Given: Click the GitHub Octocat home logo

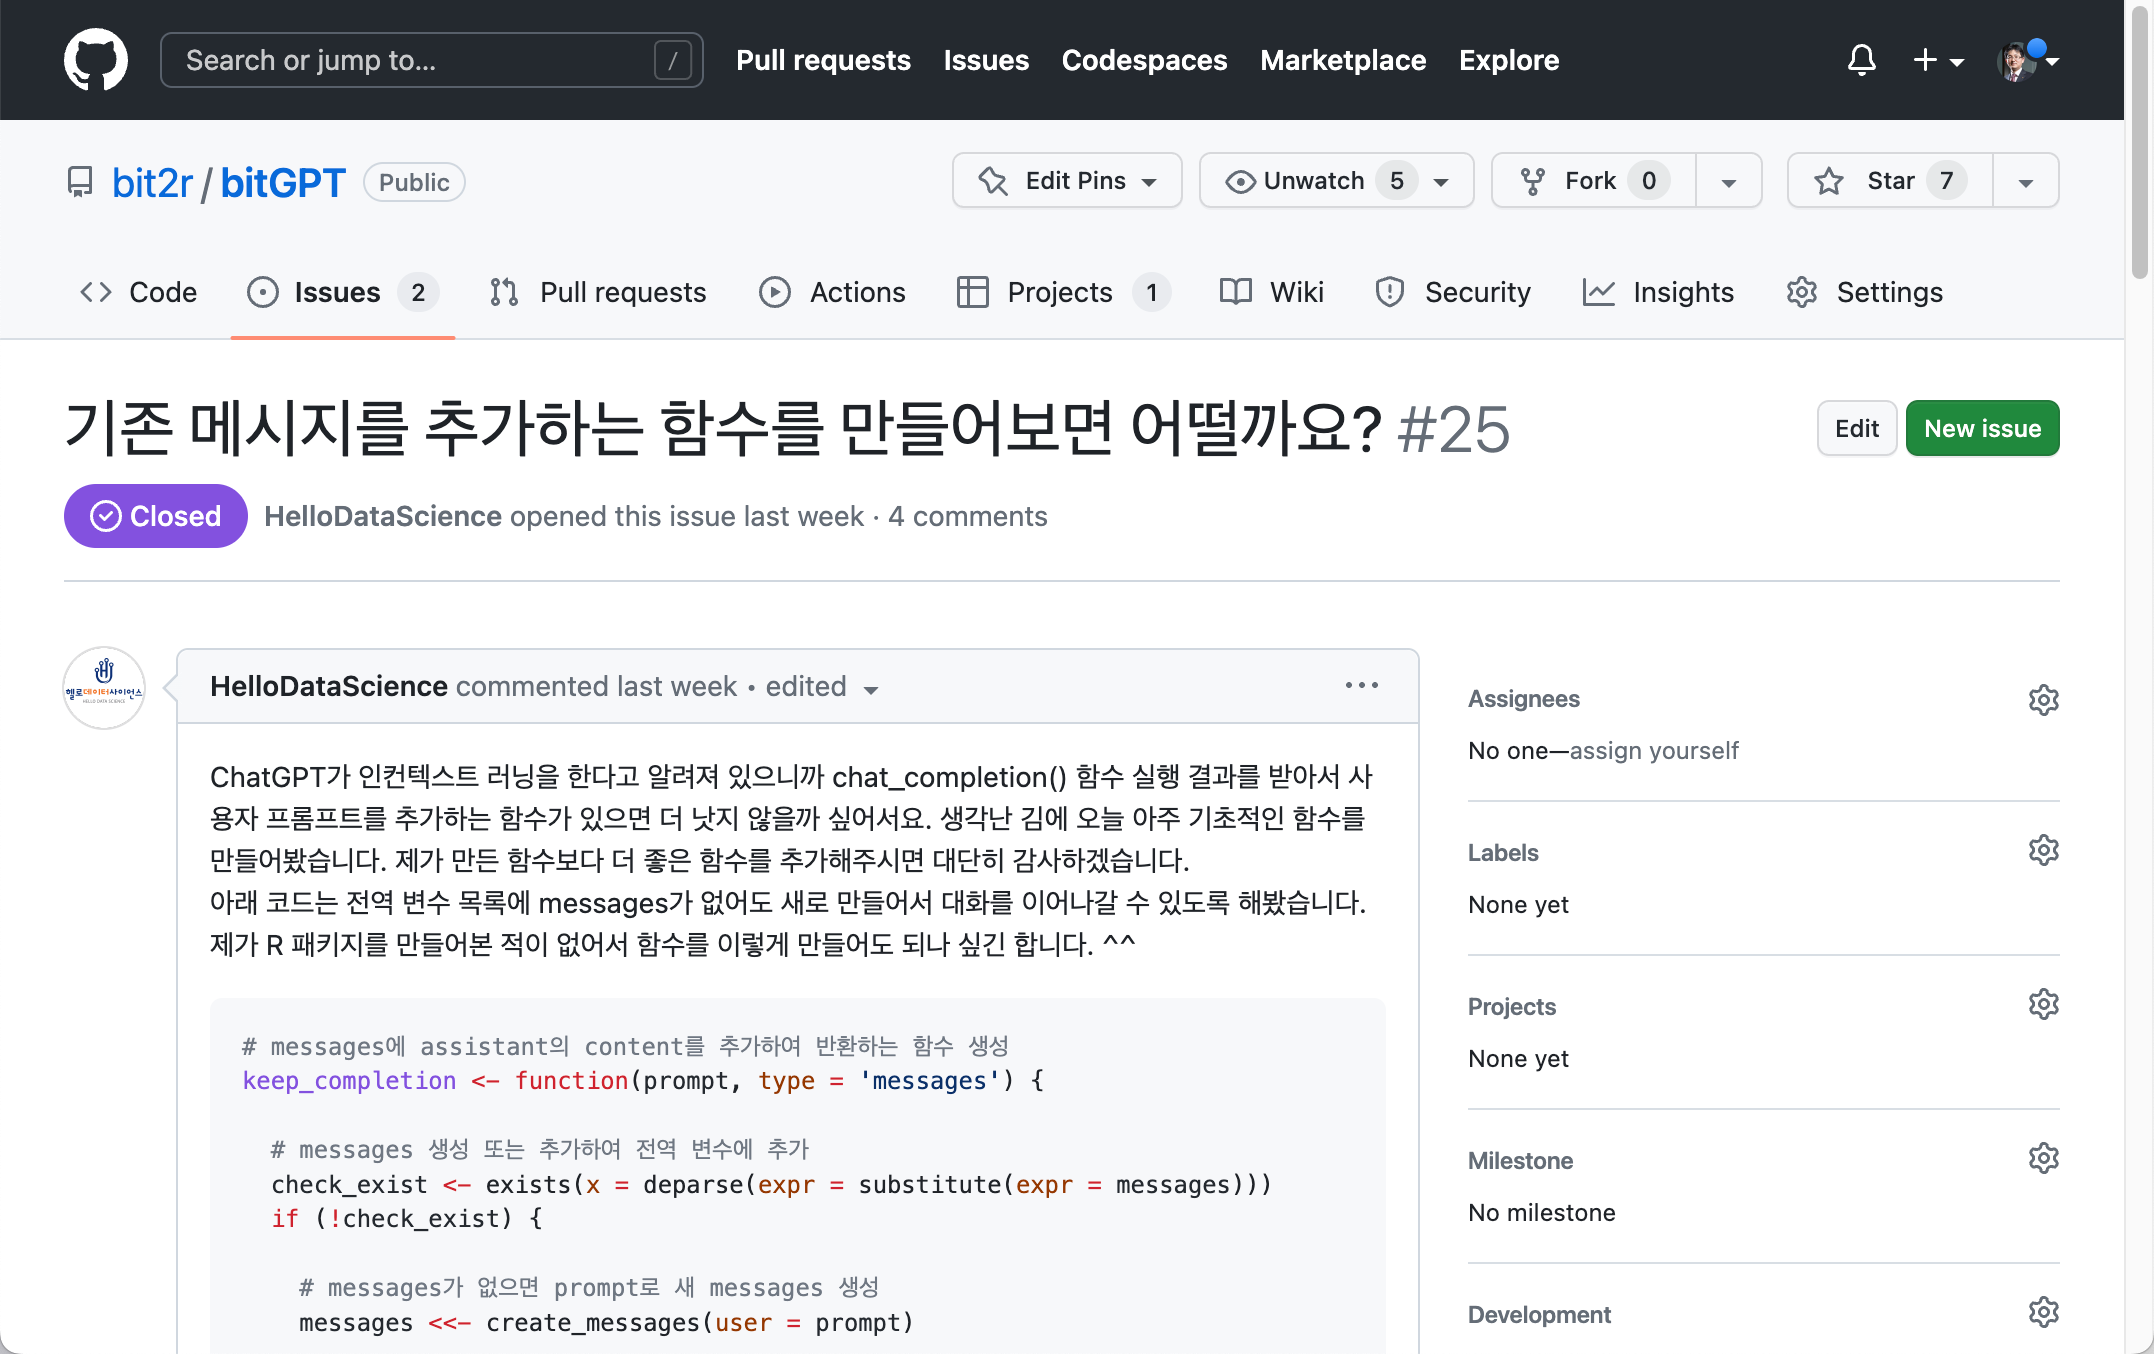Looking at the screenshot, I should (96, 60).
